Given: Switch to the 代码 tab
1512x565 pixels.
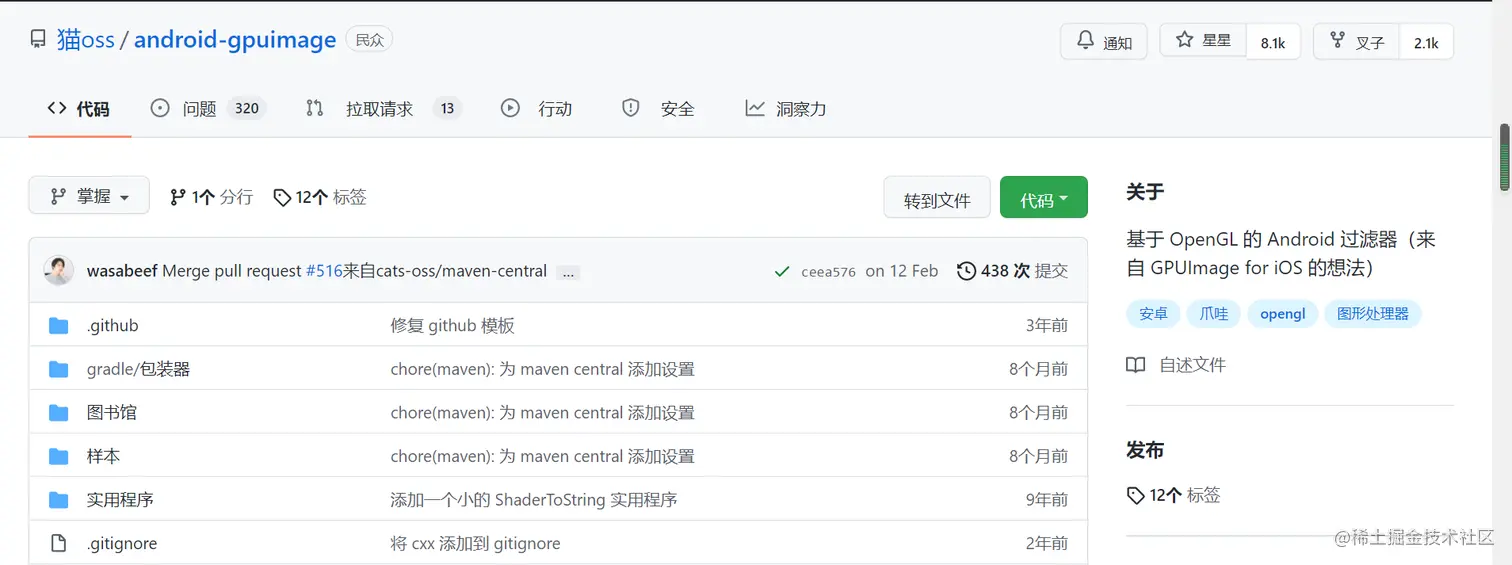Looking at the screenshot, I should [x=79, y=108].
